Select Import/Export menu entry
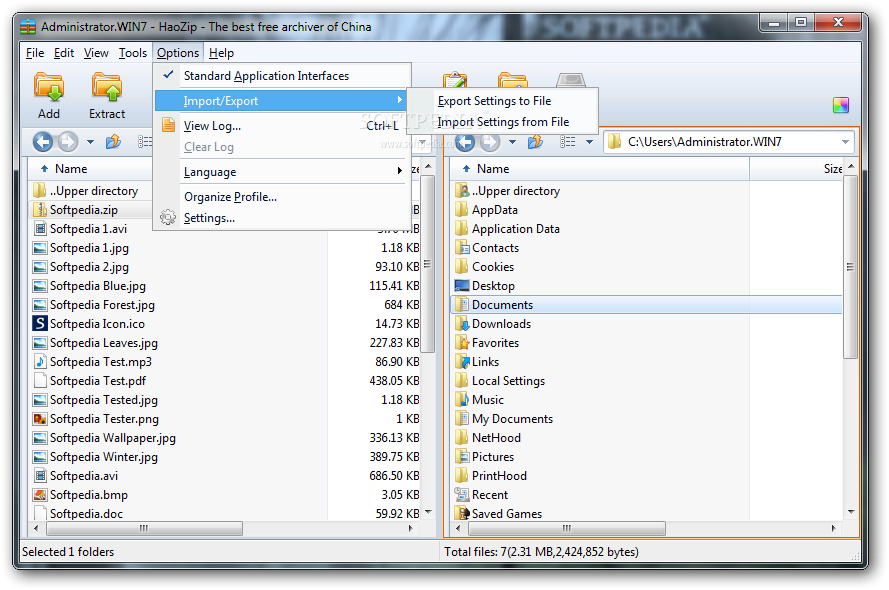Screen dimensions: 889x590 point(282,101)
